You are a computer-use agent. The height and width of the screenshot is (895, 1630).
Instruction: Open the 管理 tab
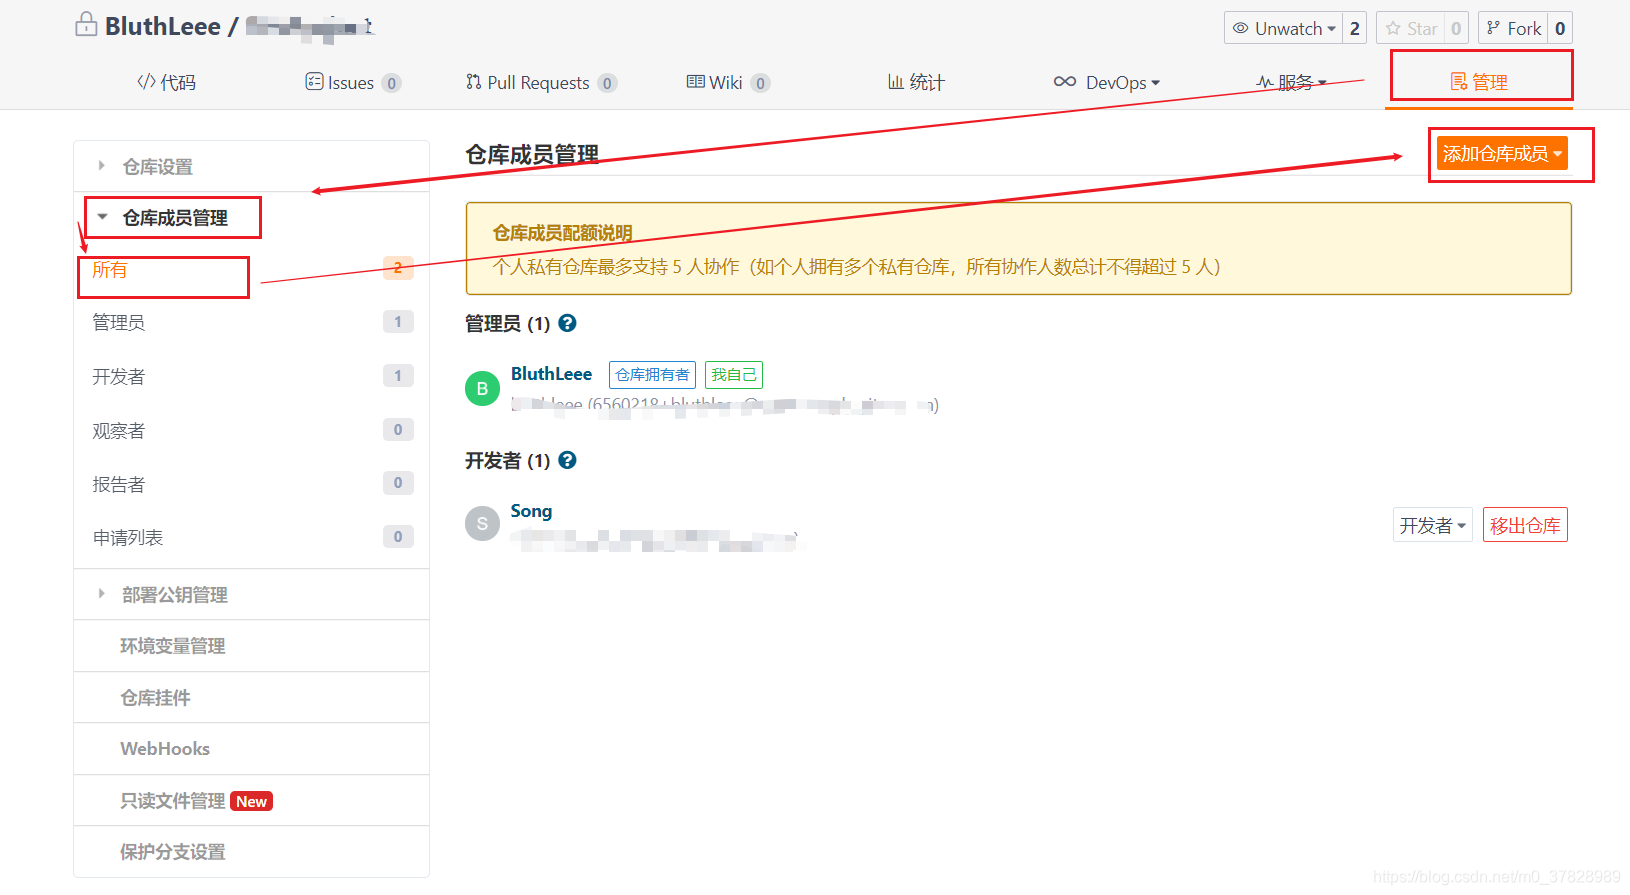1479,82
